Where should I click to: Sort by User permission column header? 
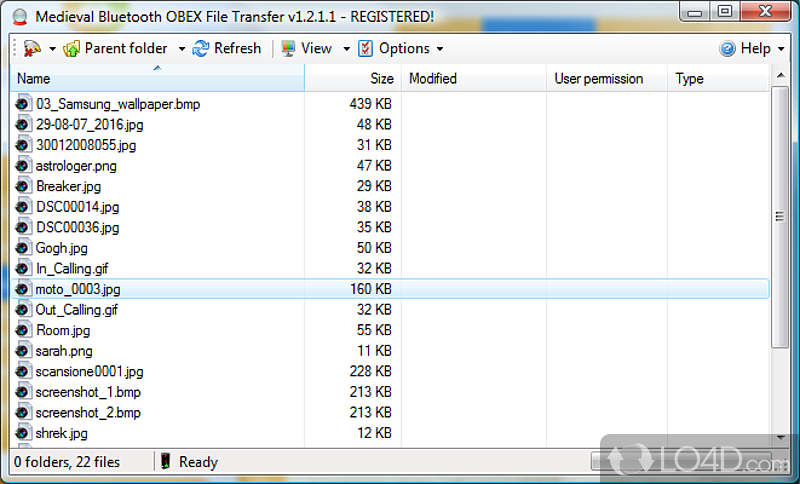[x=607, y=78]
